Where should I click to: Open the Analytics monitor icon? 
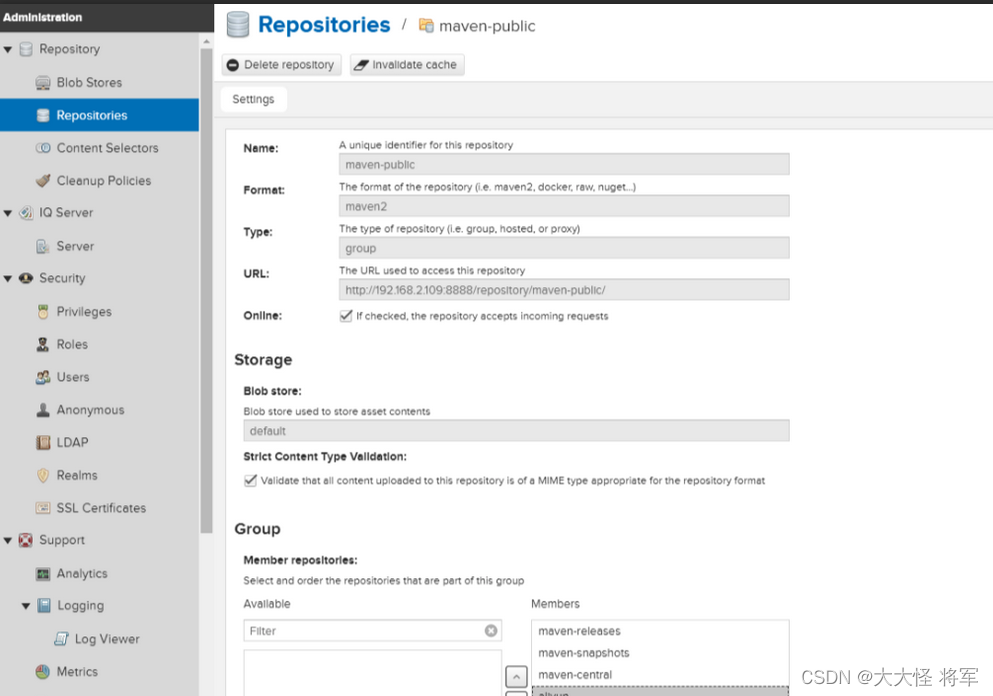click(43, 574)
